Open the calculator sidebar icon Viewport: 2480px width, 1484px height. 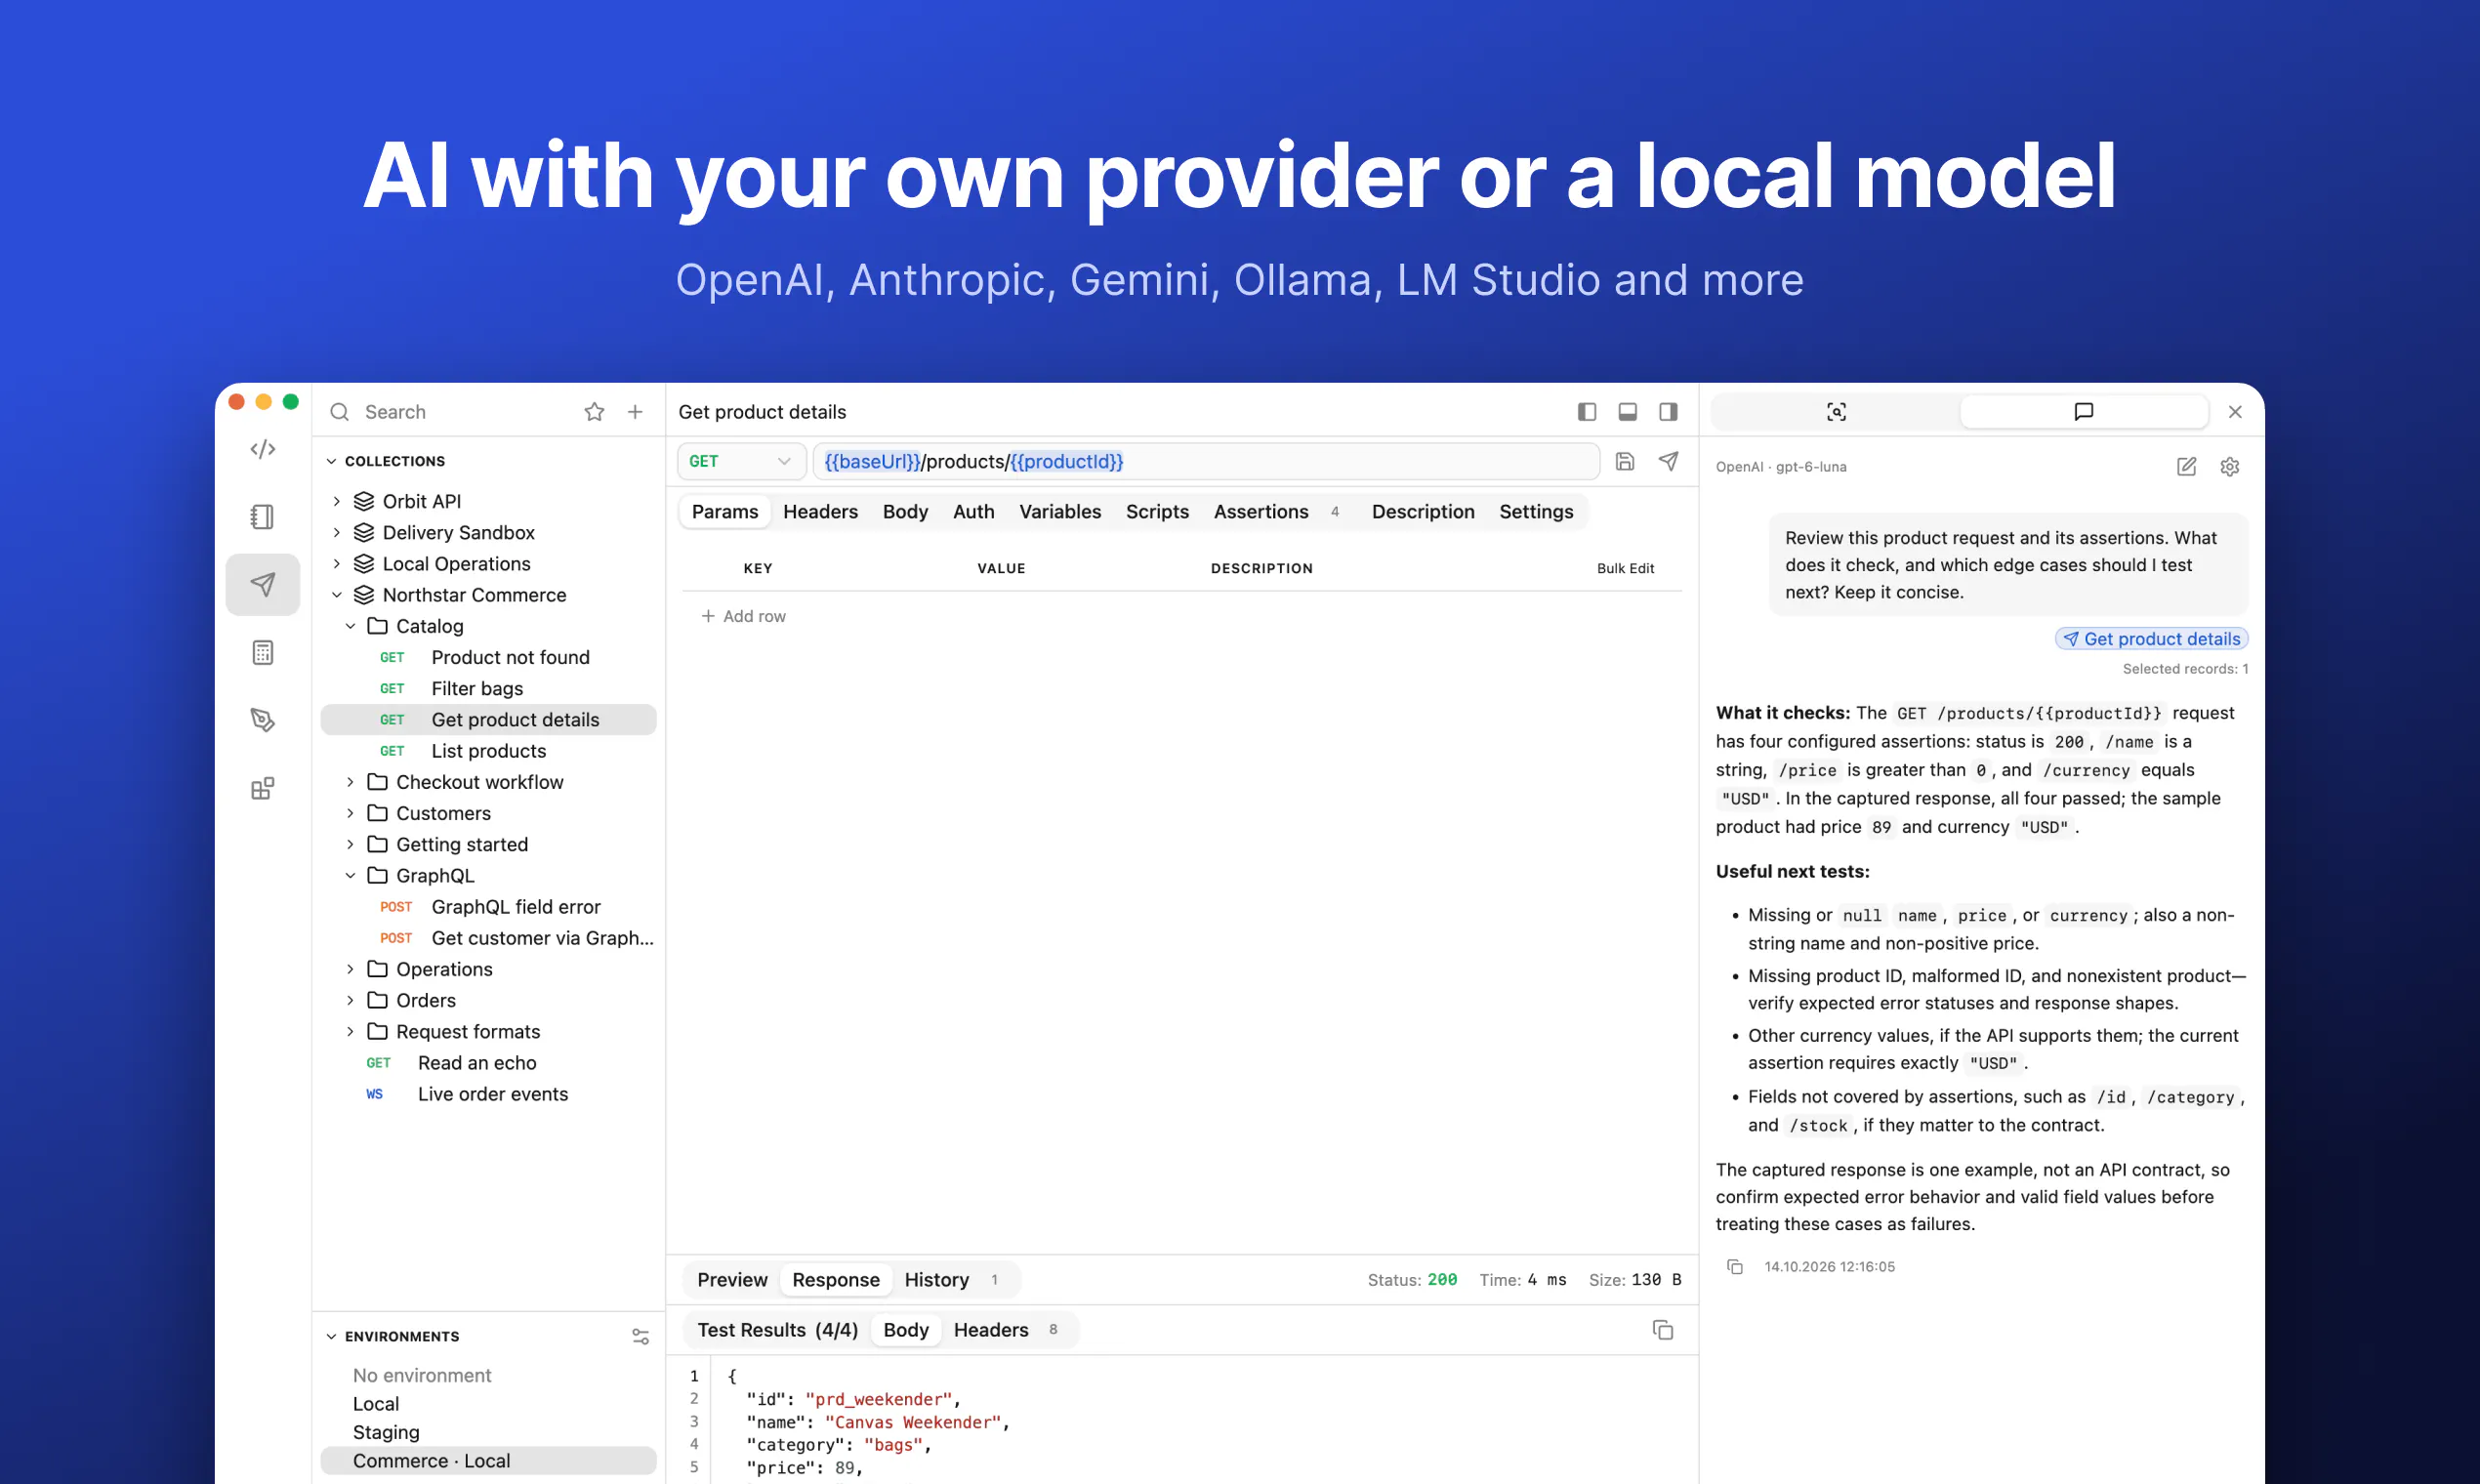[x=263, y=652]
